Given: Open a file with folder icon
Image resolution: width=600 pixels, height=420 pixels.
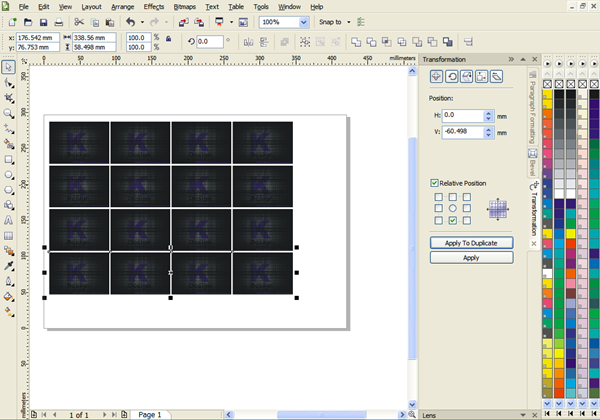Looking at the screenshot, I should click(x=28, y=22).
